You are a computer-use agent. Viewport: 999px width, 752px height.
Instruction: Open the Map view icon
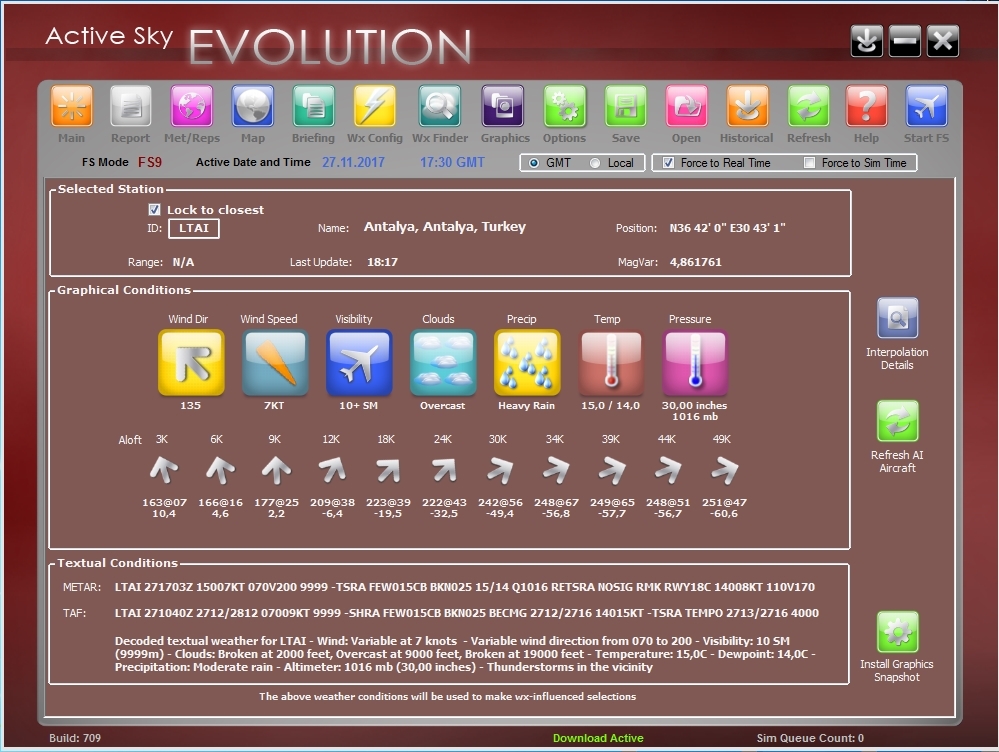coord(253,106)
